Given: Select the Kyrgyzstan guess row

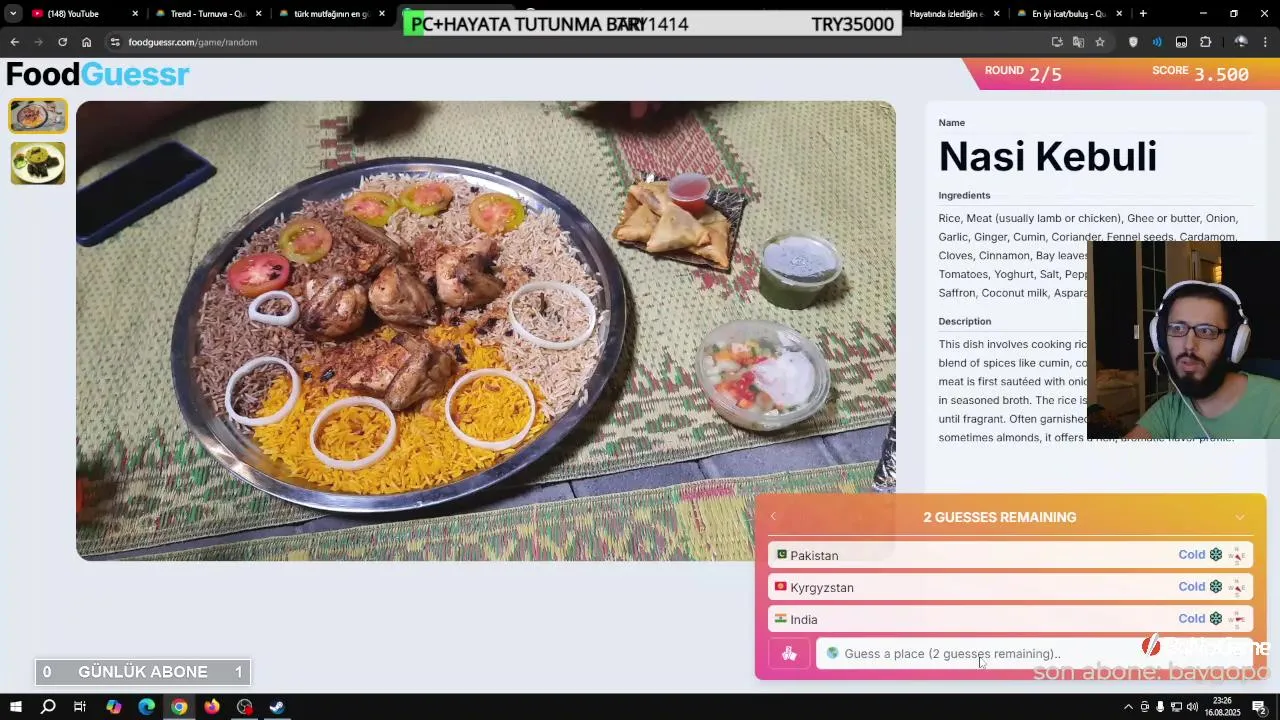Looking at the screenshot, I should coord(1010,587).
